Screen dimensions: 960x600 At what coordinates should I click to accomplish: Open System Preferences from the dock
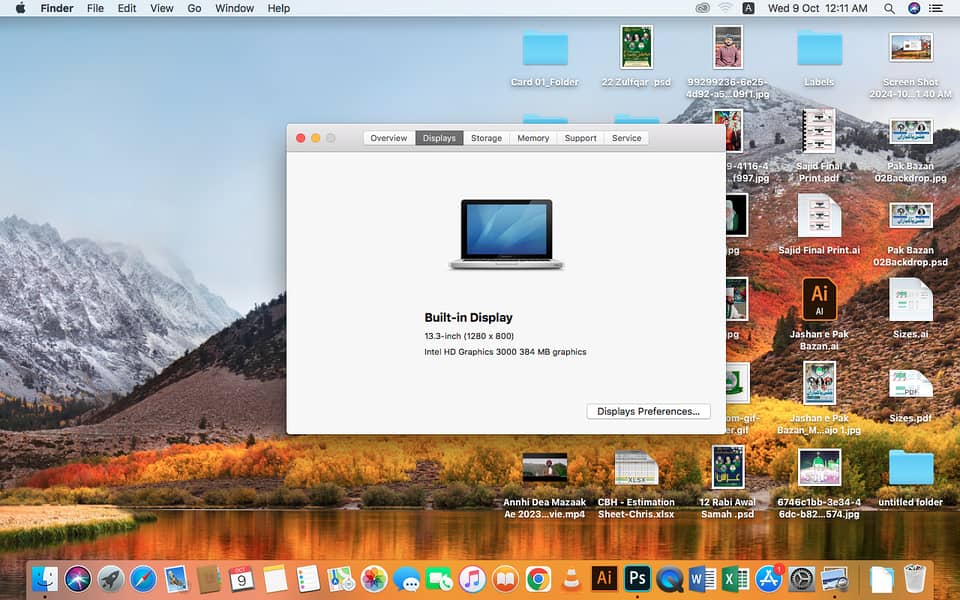[801, 578]
